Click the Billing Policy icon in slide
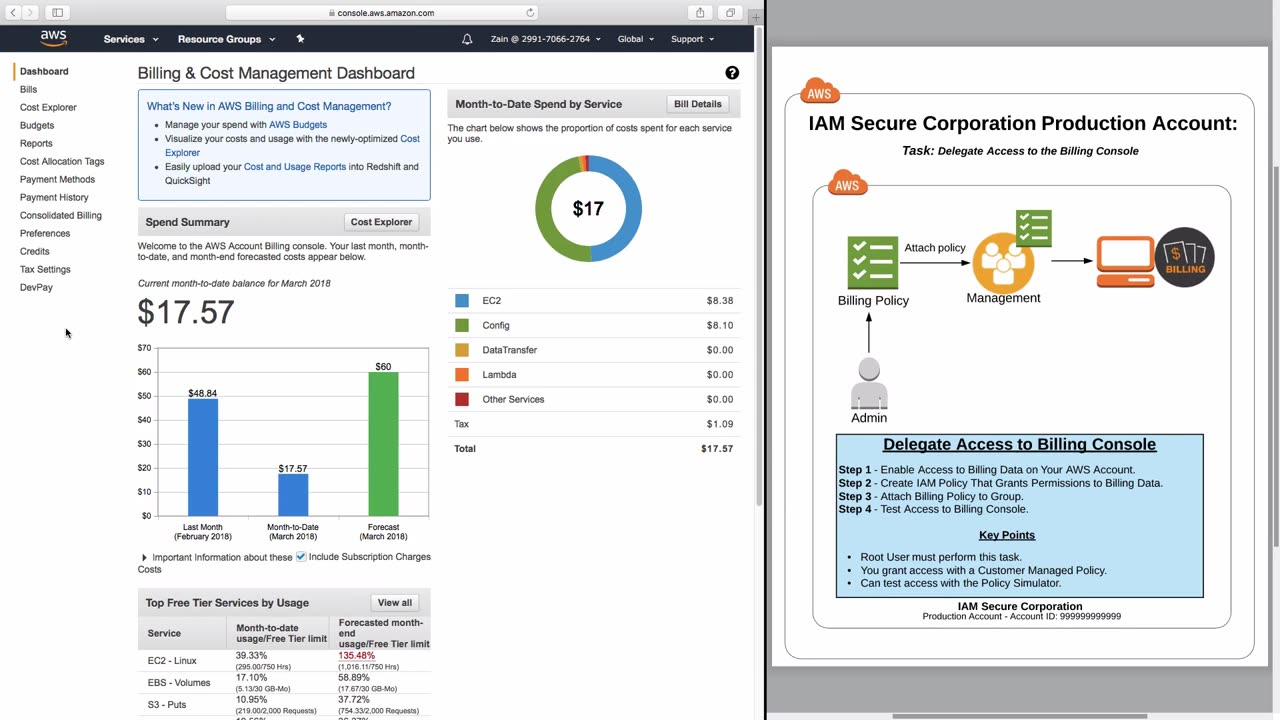The width and height of the screenshot is (1280, 720). click(x=873, y=263)
